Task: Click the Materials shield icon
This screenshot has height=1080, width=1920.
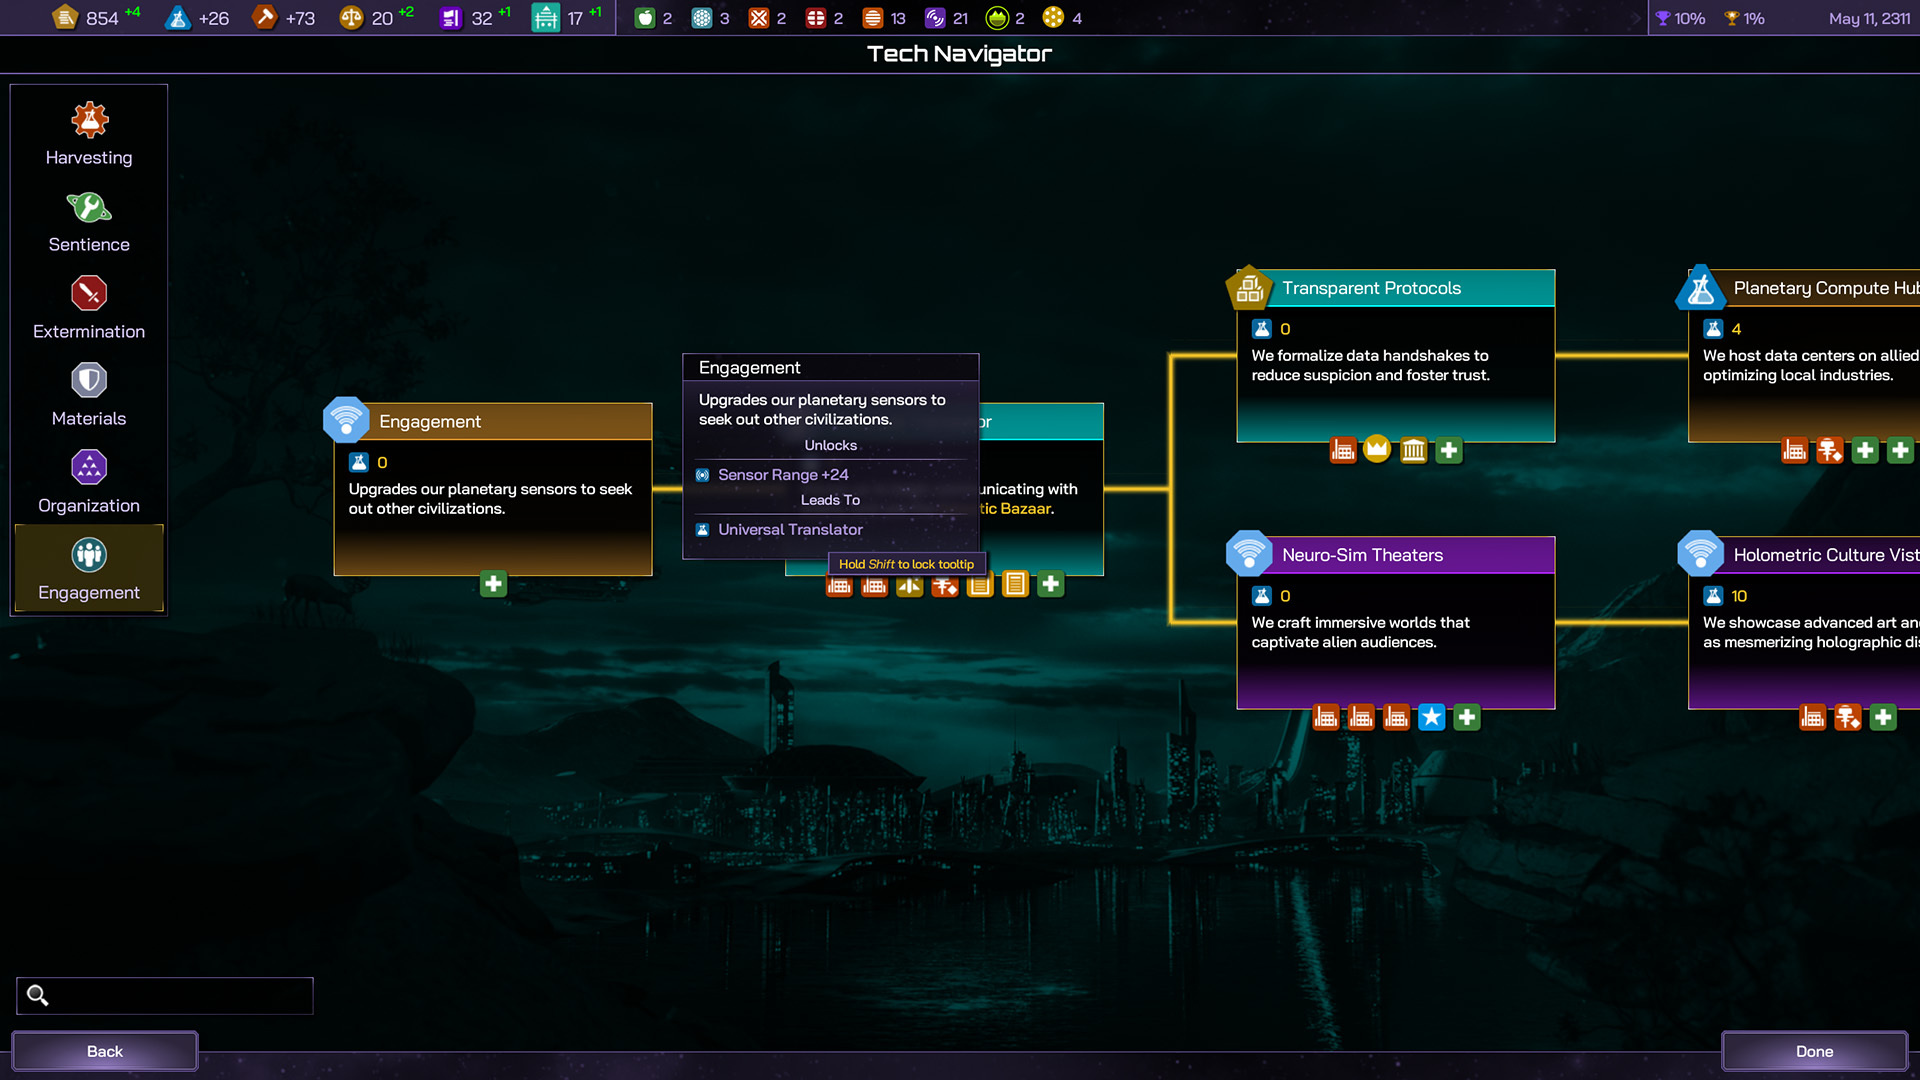Action: 89,381
